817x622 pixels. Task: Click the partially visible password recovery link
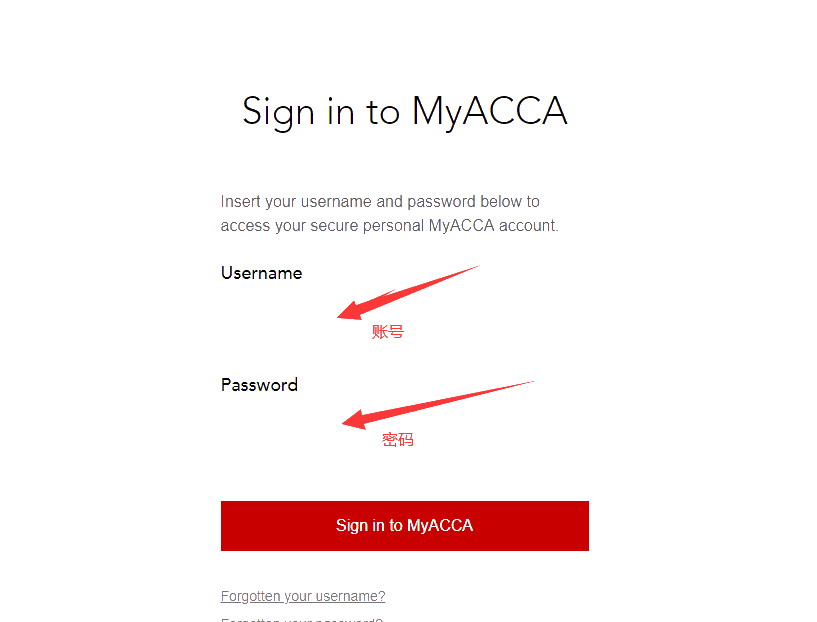(302, 619)
